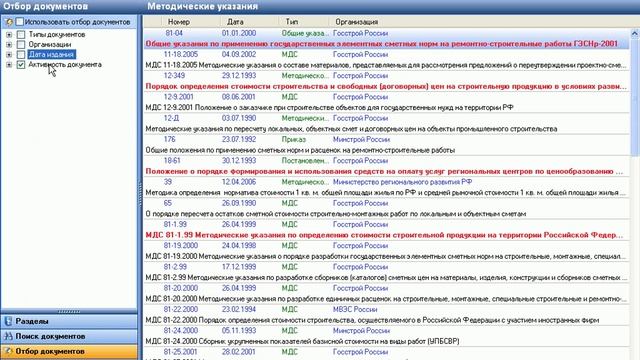Select document number '81-25.2001'
640x360 pixels.
pyautogui.click(x=180, y=351)
